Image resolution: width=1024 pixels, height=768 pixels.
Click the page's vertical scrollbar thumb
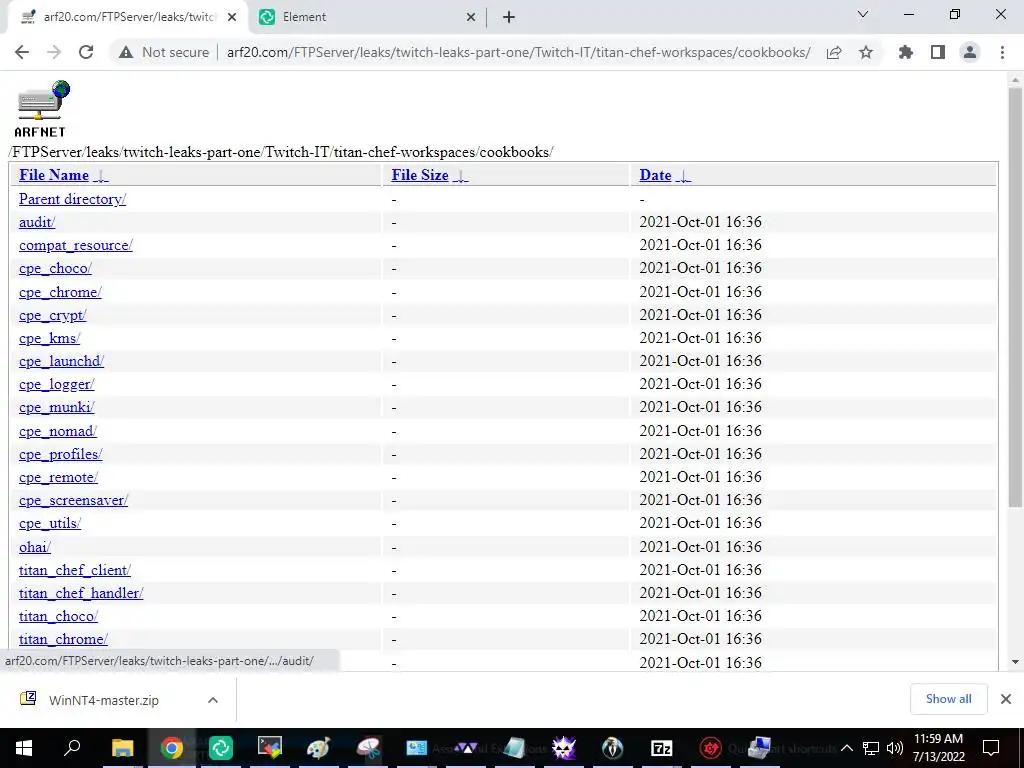1015,297
